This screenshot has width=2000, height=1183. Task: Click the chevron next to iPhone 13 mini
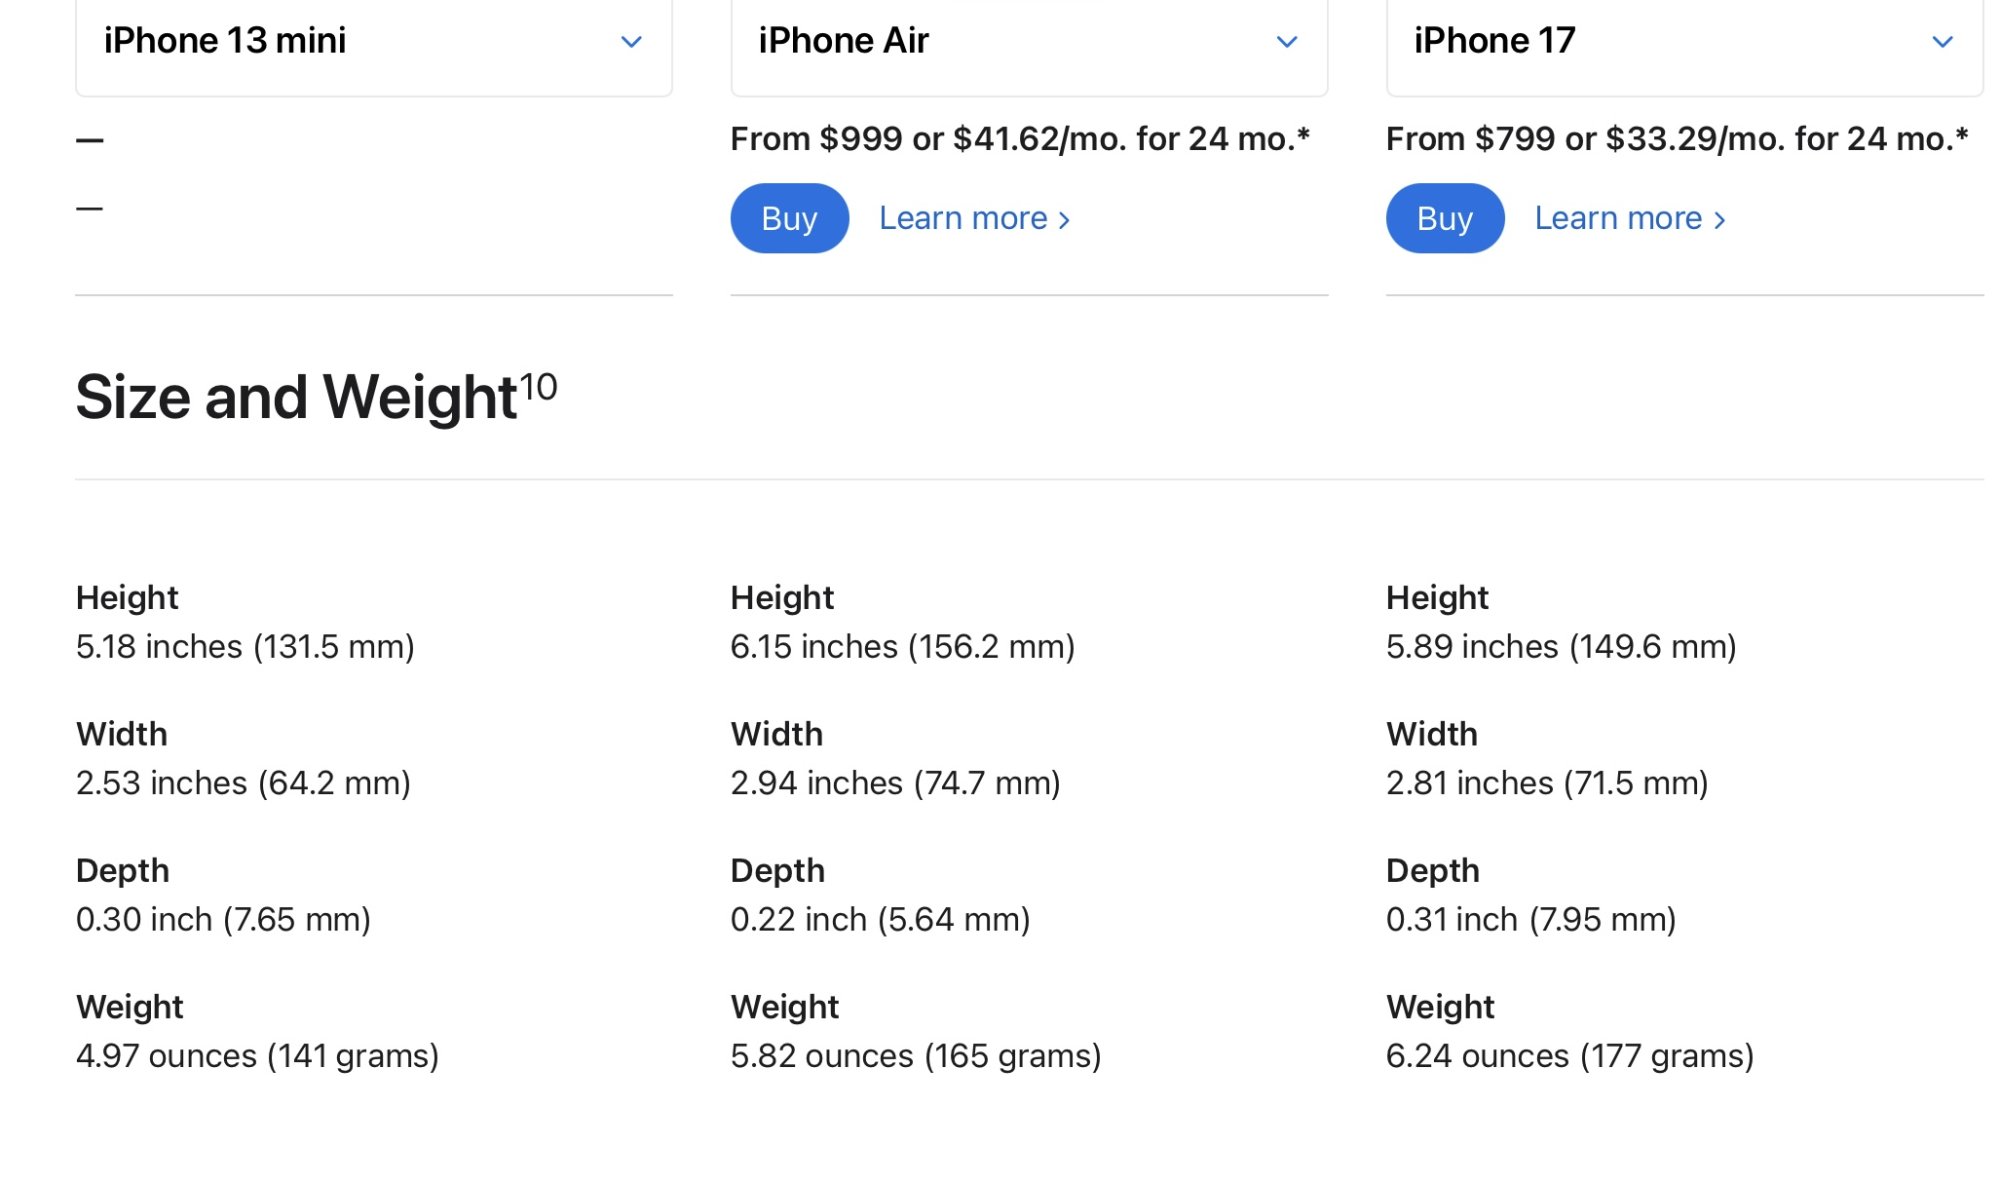[631, 42]
